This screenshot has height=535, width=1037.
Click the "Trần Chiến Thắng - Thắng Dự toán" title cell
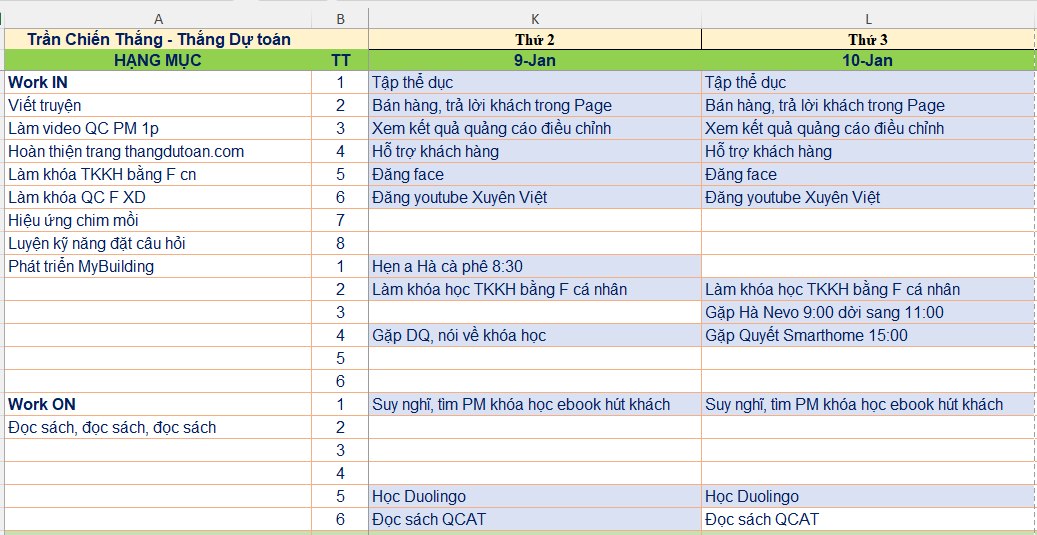pyautogui.click(x=160, y=39)
